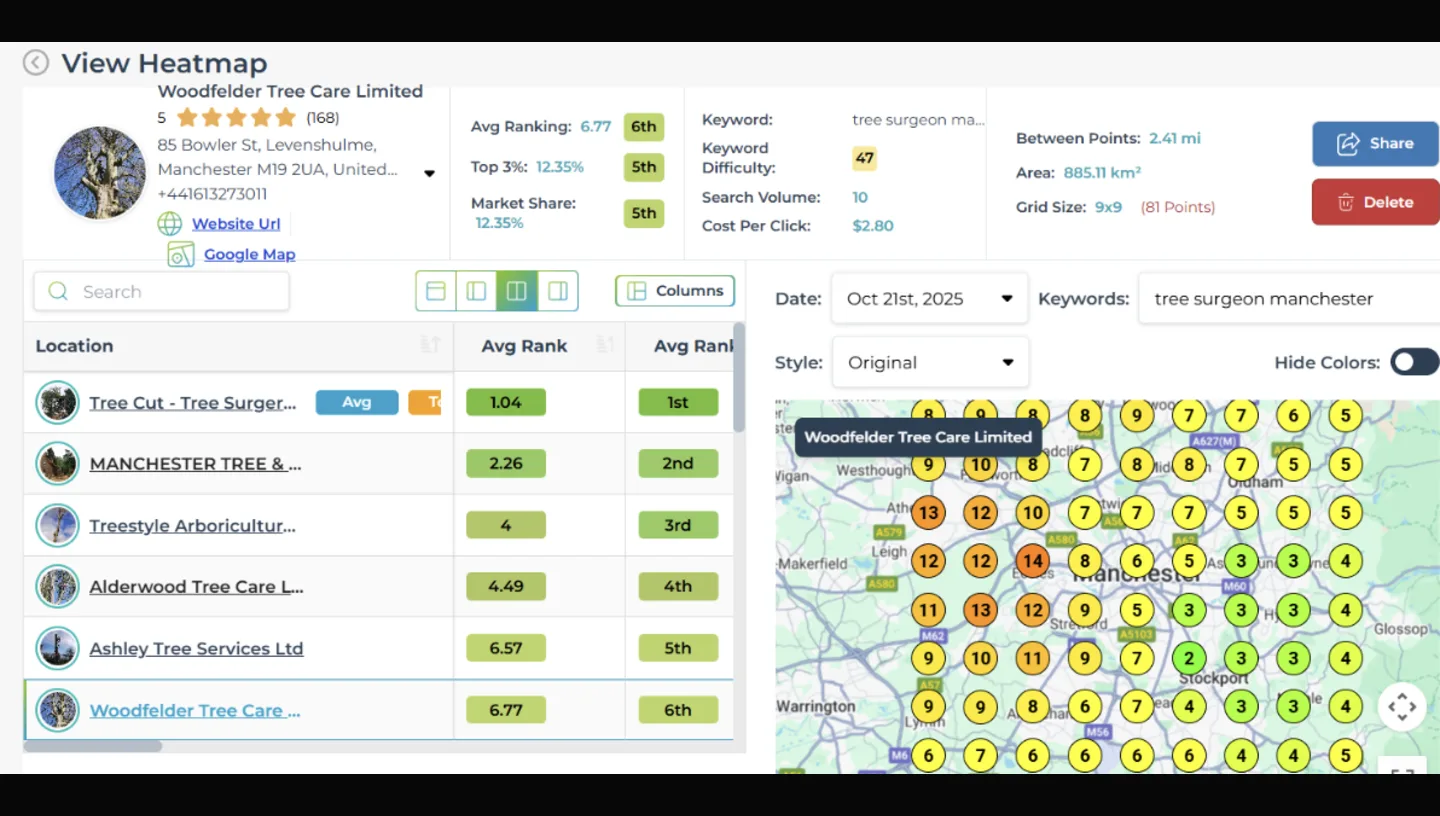Open the Google Map link
The image size is (1440, 816).
[x=250, y=254]
